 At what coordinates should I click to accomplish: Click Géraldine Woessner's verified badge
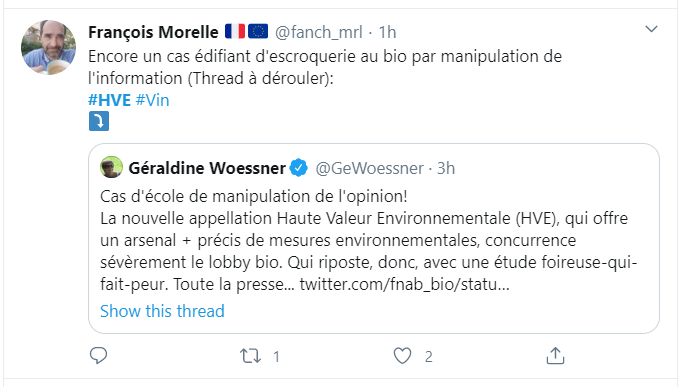click(x=298, y=168)
